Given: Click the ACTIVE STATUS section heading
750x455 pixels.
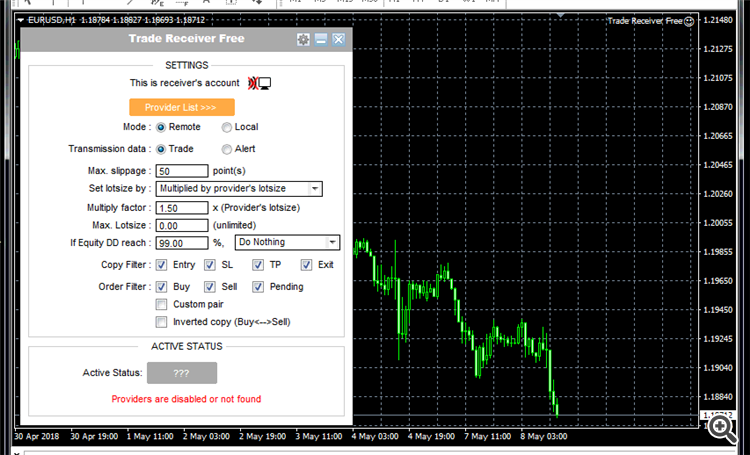Looking at the screenshot, I should 187,346.
